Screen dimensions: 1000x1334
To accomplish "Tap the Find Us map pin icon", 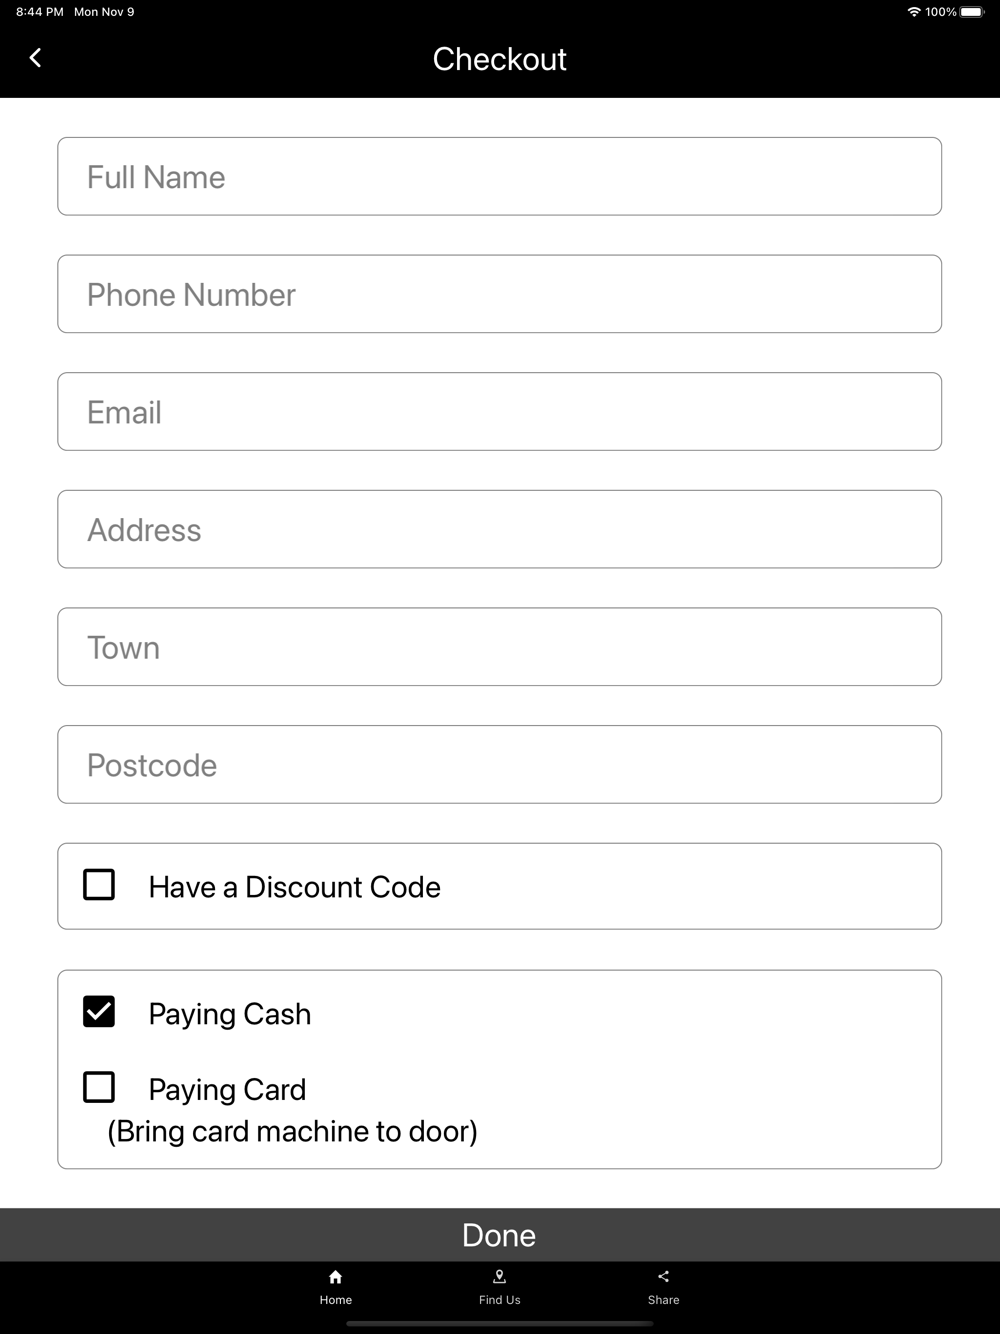I will (x=499, y=1277).
